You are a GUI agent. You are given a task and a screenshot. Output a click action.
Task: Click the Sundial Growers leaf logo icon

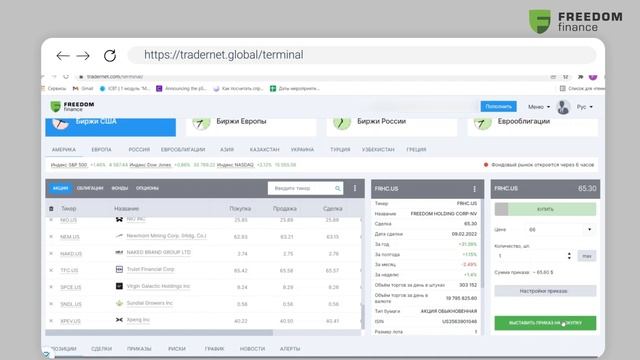point(119,303)
